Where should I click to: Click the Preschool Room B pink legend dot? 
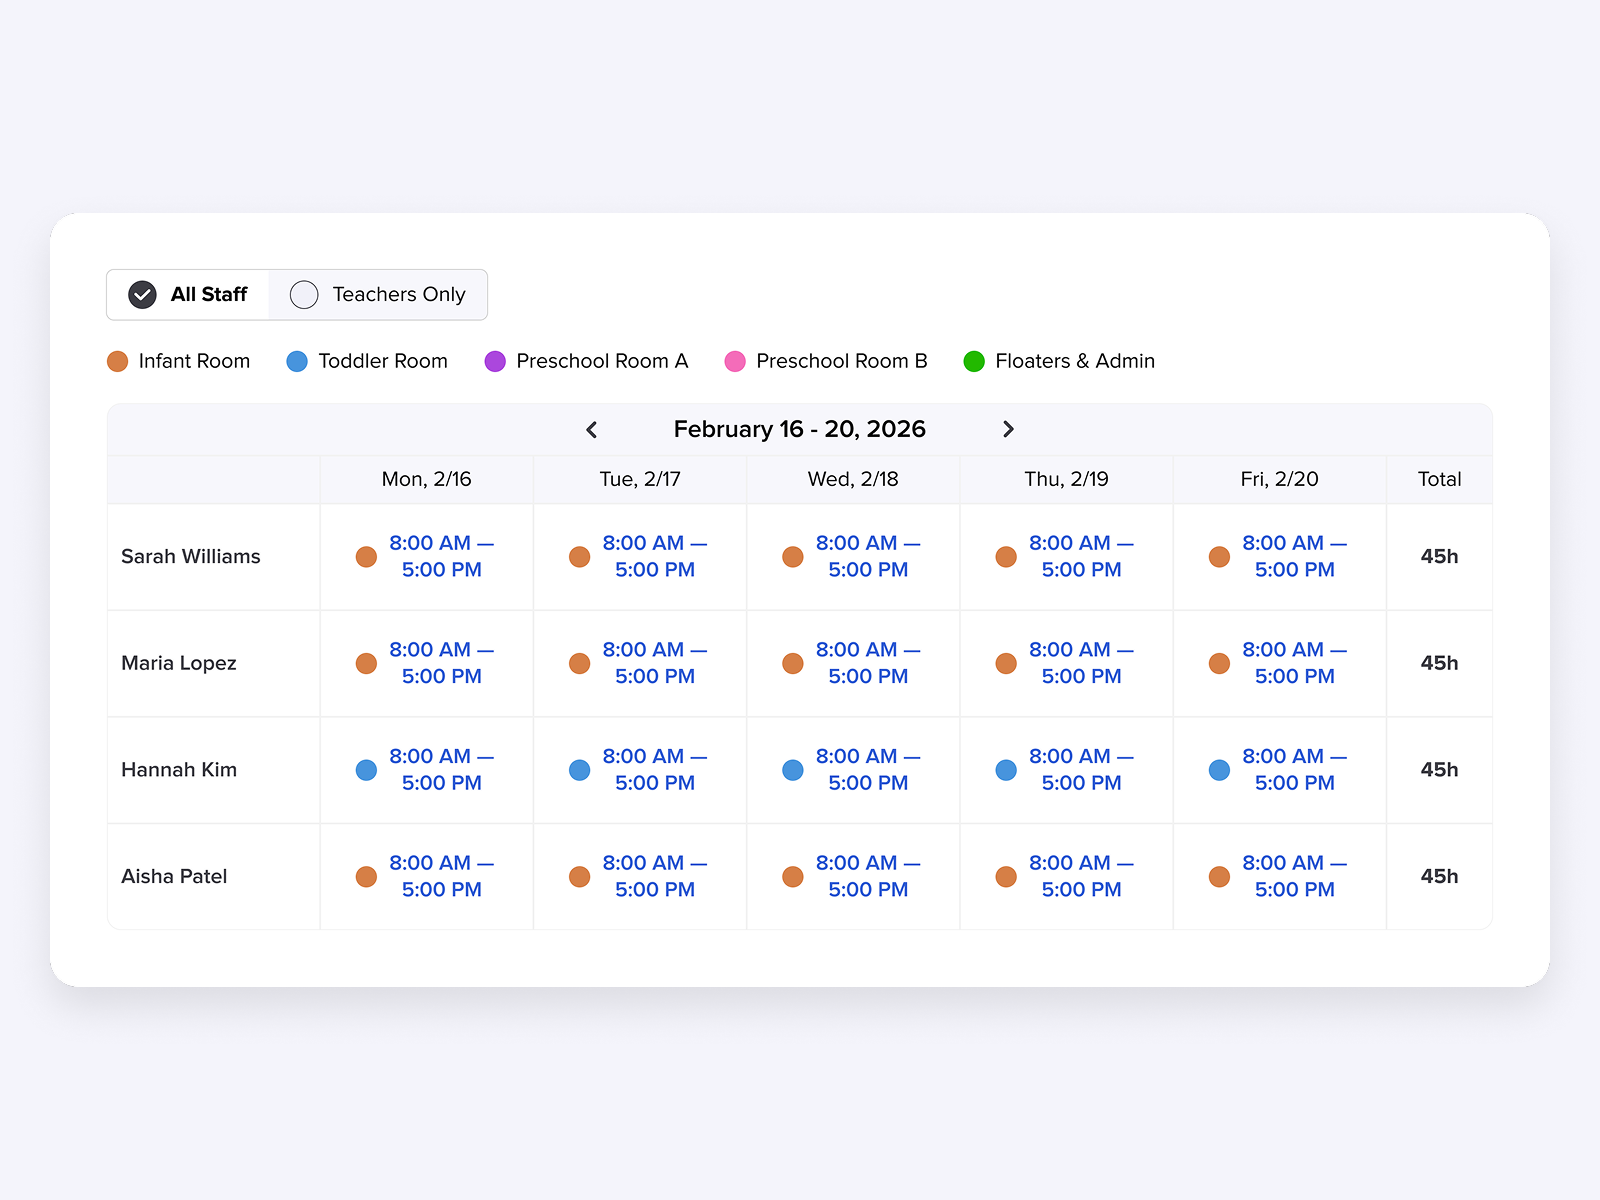735,361
